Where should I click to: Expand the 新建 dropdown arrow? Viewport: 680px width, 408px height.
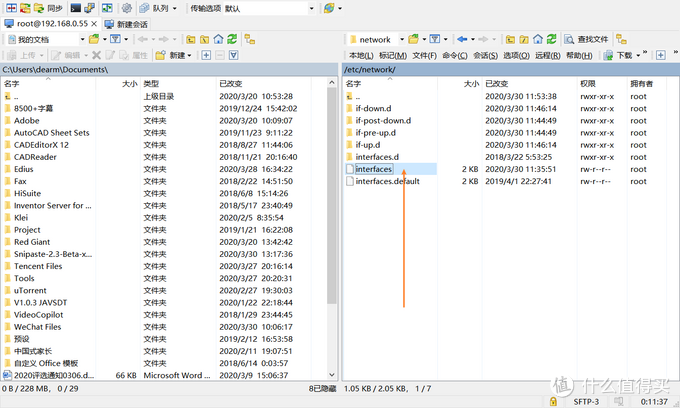tap(190, 55)
